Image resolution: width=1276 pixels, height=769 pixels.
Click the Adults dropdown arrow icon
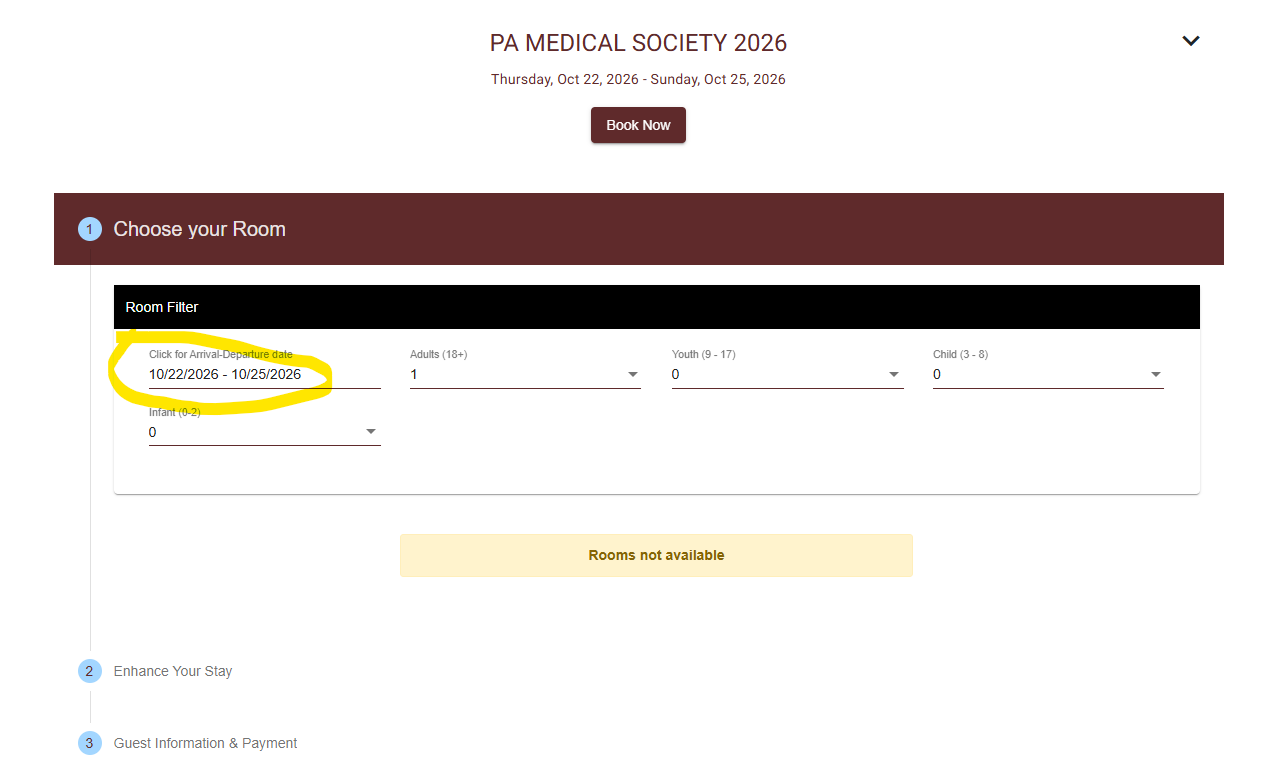(x=633, y=375)
